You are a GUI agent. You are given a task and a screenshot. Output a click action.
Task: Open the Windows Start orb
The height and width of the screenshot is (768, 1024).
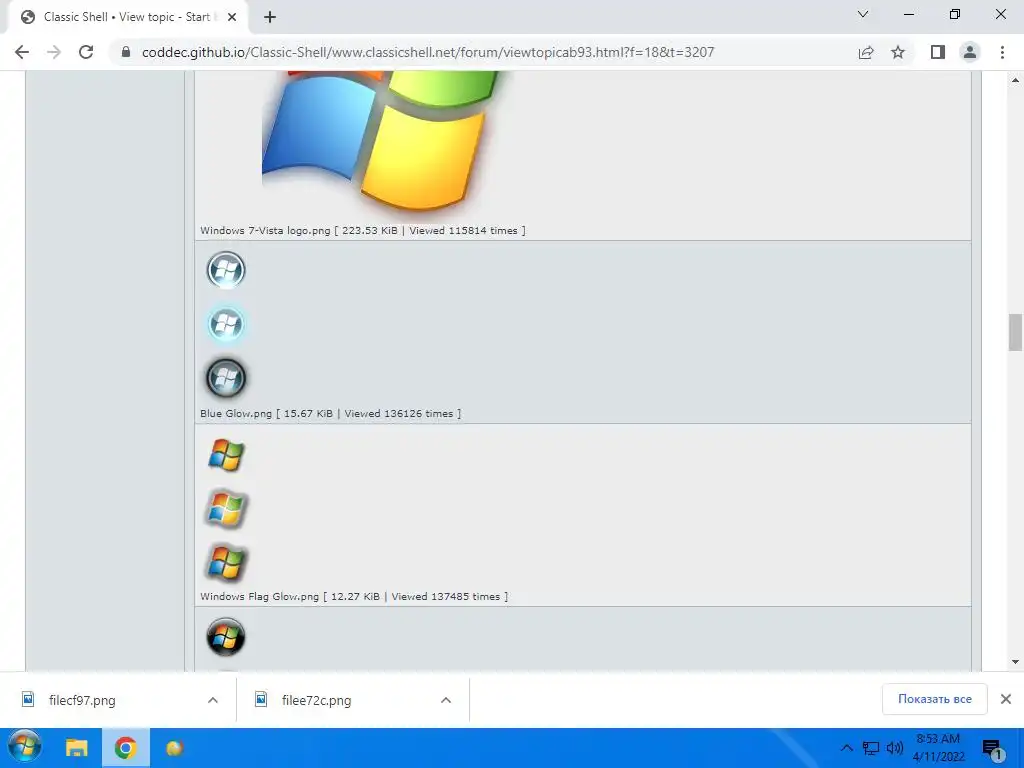[25, 748]
